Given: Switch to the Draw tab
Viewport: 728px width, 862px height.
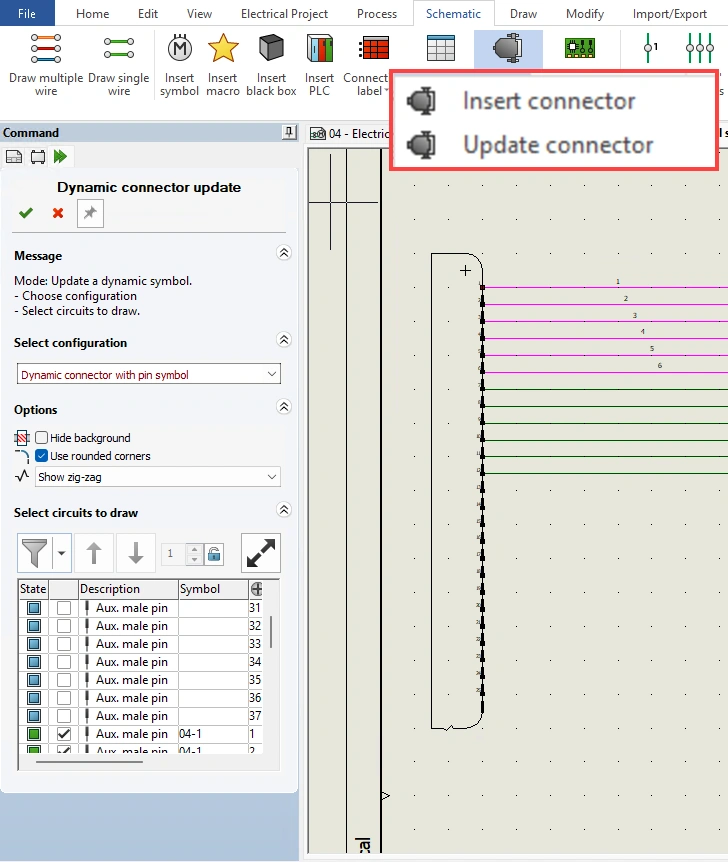Looking at the screenshot, I should coord(523,14).
